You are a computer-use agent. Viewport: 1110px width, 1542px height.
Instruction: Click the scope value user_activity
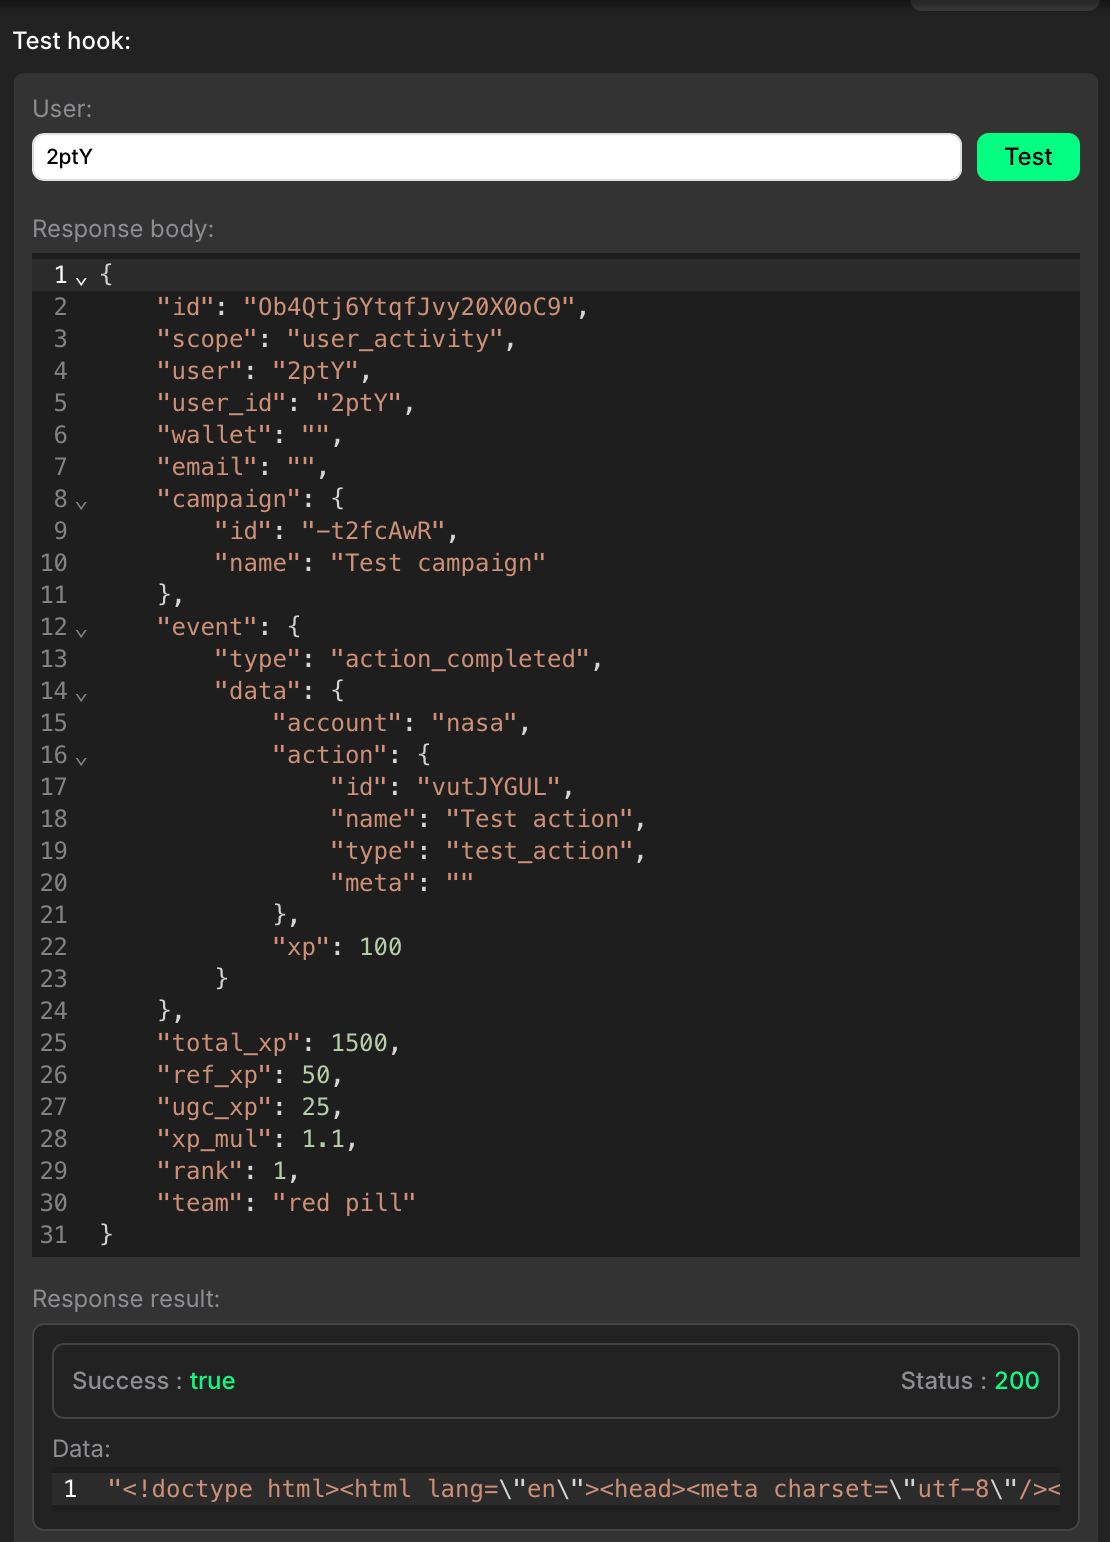(395, 339)
